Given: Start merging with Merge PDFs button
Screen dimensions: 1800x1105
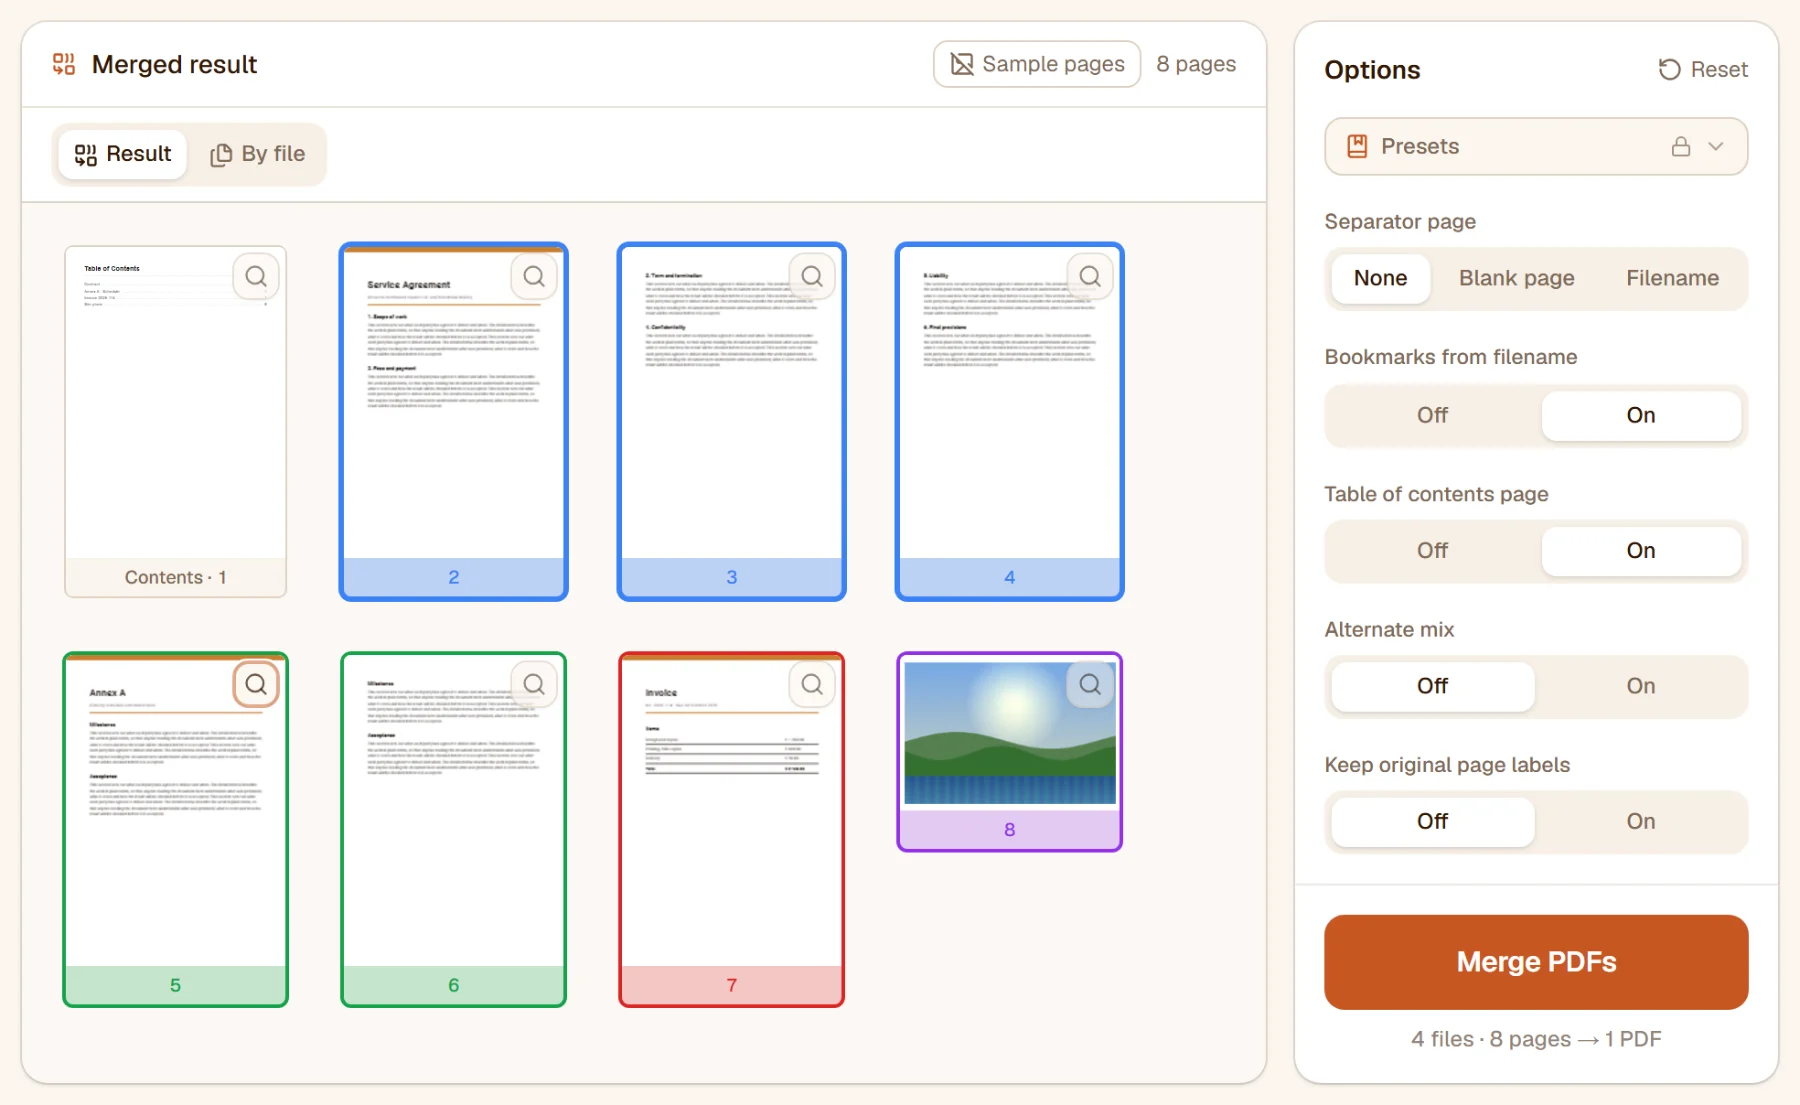Looking at the screenshot, I should pos(1536,962).
